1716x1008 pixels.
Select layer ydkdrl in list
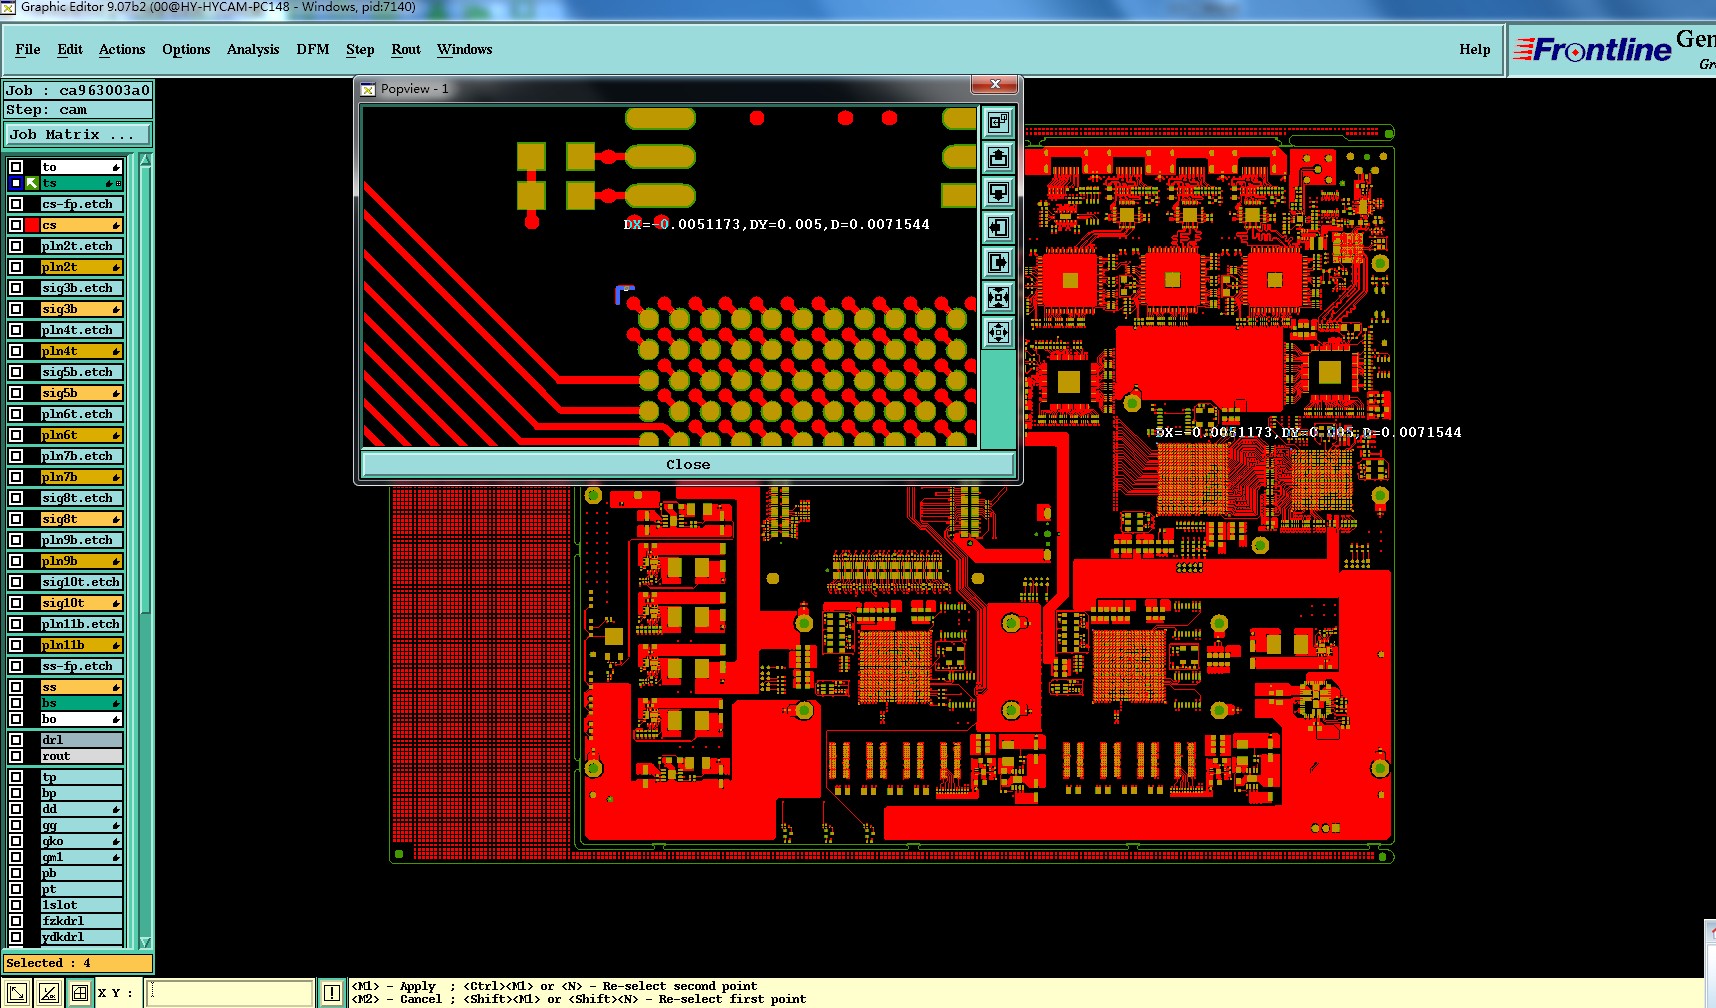point(81,937)
